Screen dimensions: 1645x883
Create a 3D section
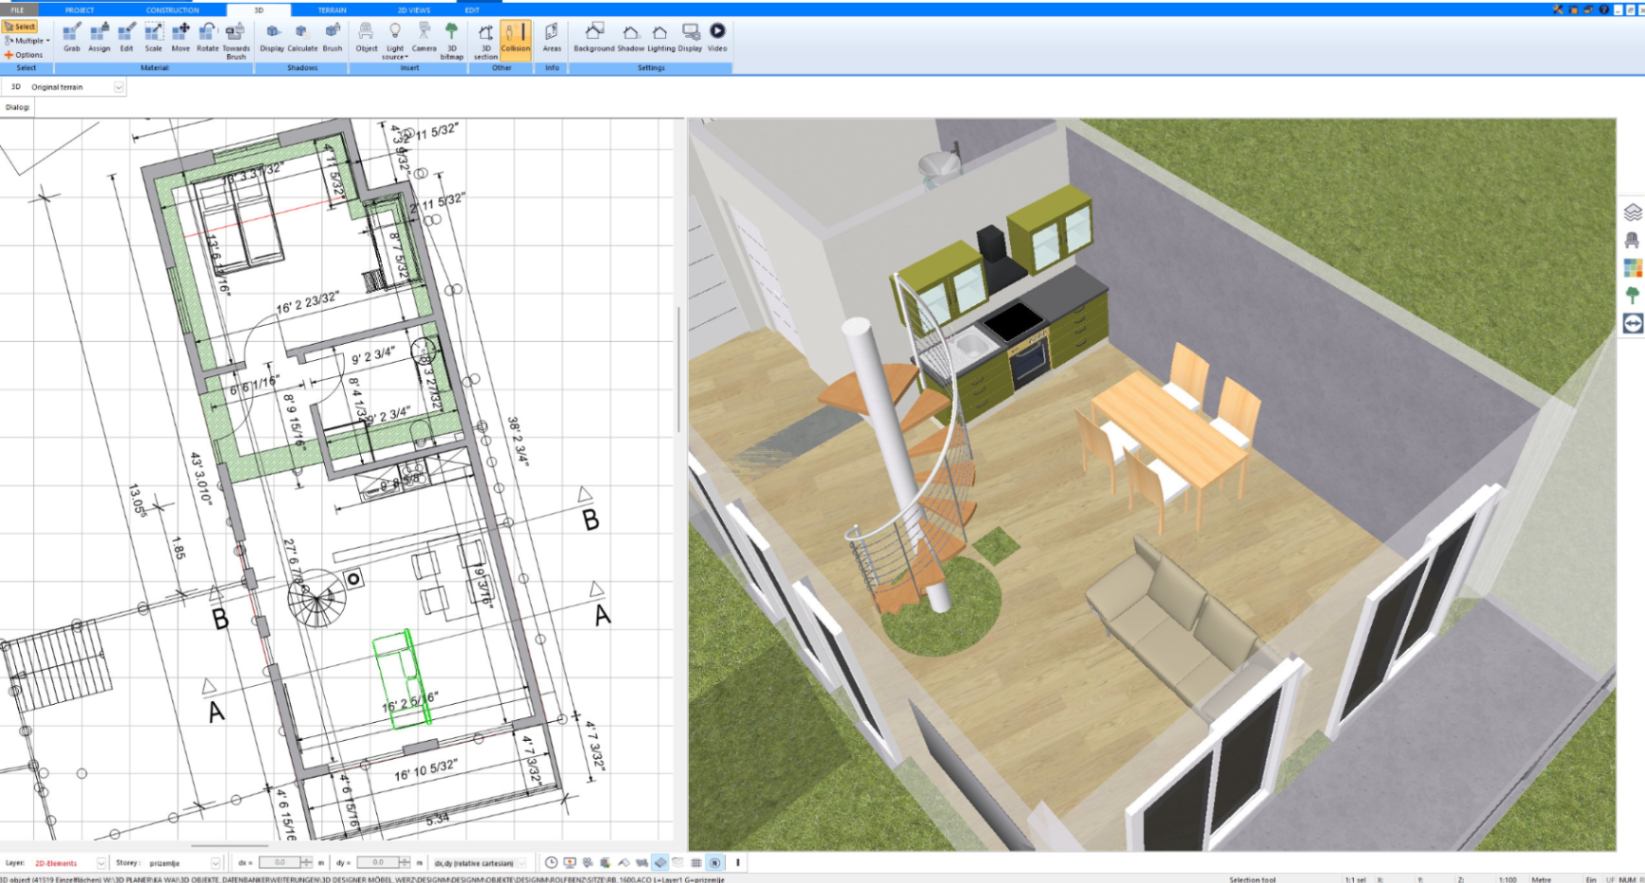(x=486, y=40)
